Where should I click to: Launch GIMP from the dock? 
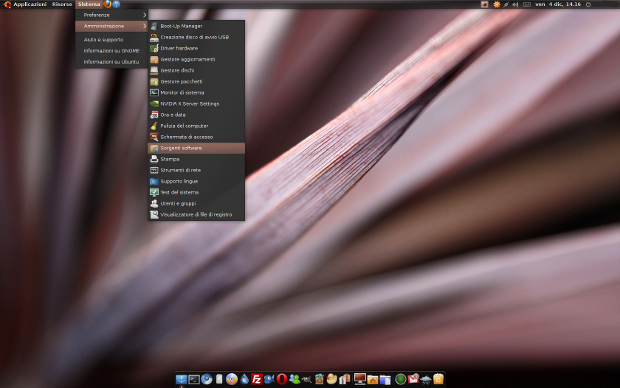click(306, 379)
